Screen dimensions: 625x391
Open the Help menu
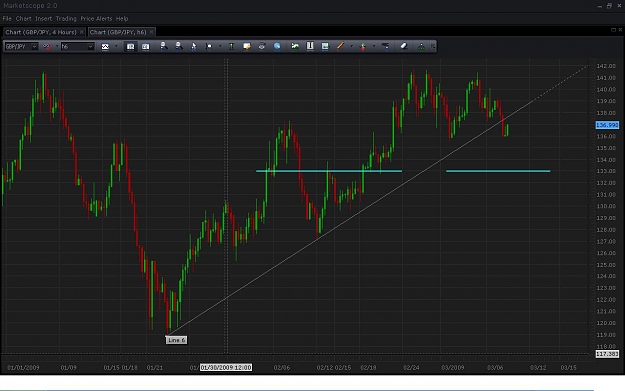pyautogui.click(x=122, y=19)
